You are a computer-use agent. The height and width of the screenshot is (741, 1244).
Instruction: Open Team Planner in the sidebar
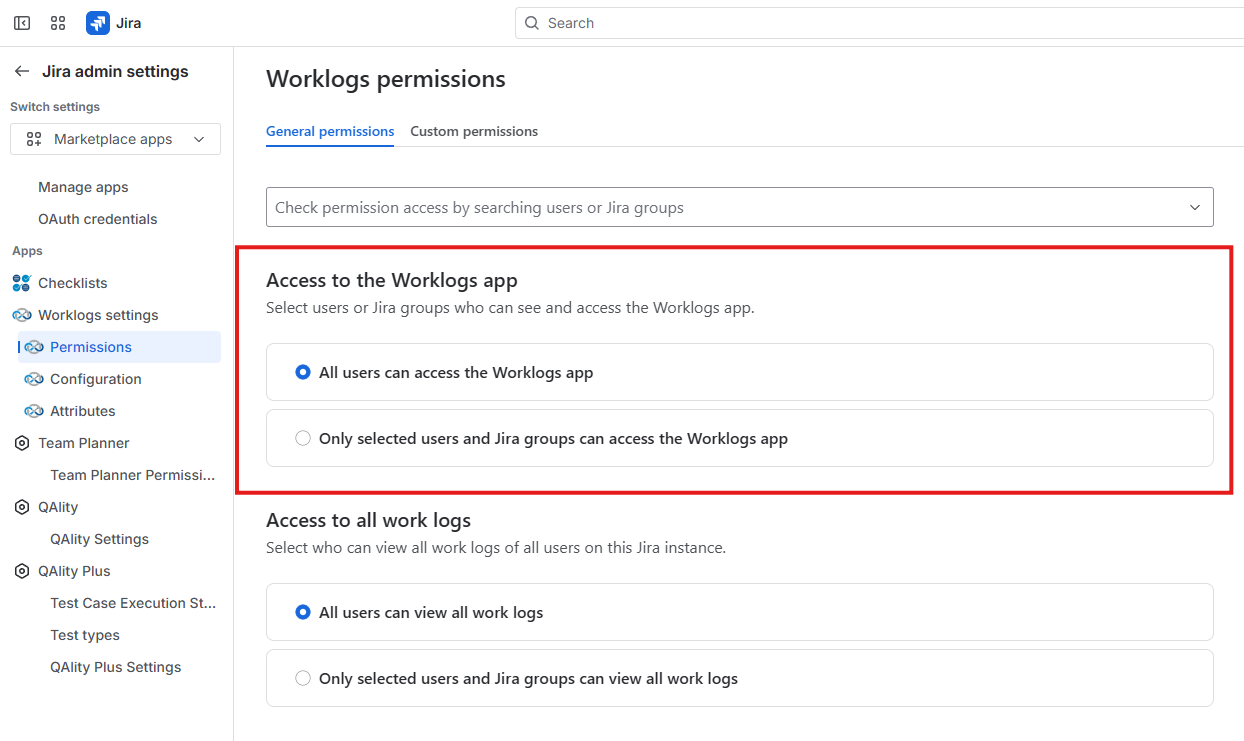[x=84, y=443]
